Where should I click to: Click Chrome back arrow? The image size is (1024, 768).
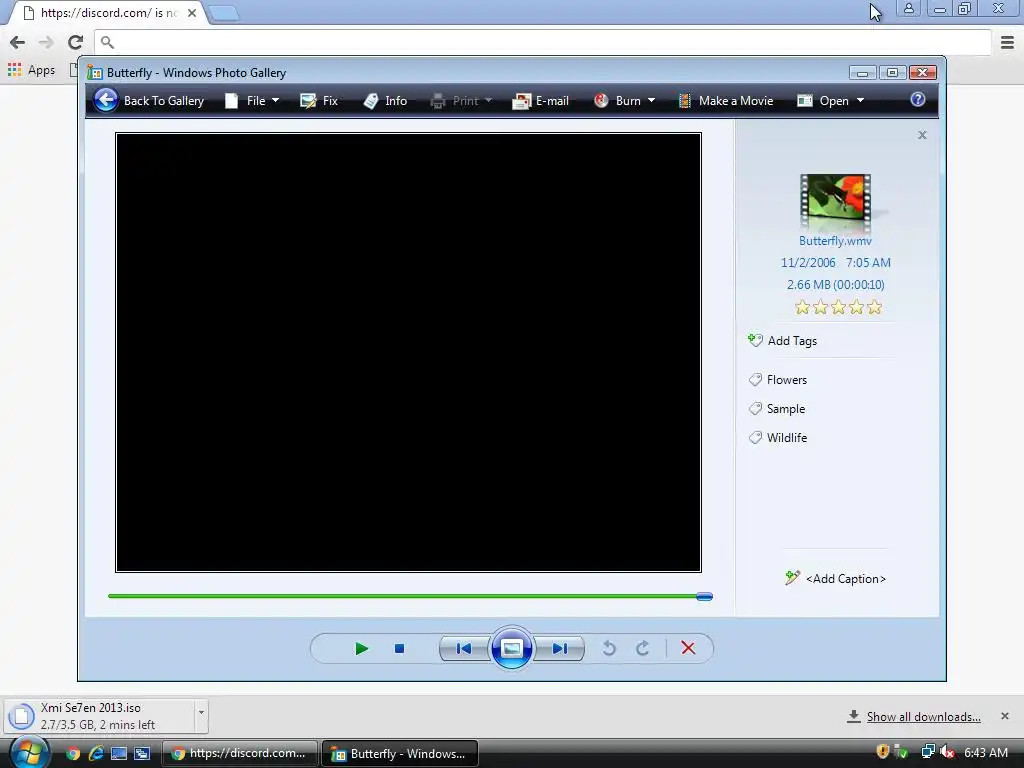18,42
